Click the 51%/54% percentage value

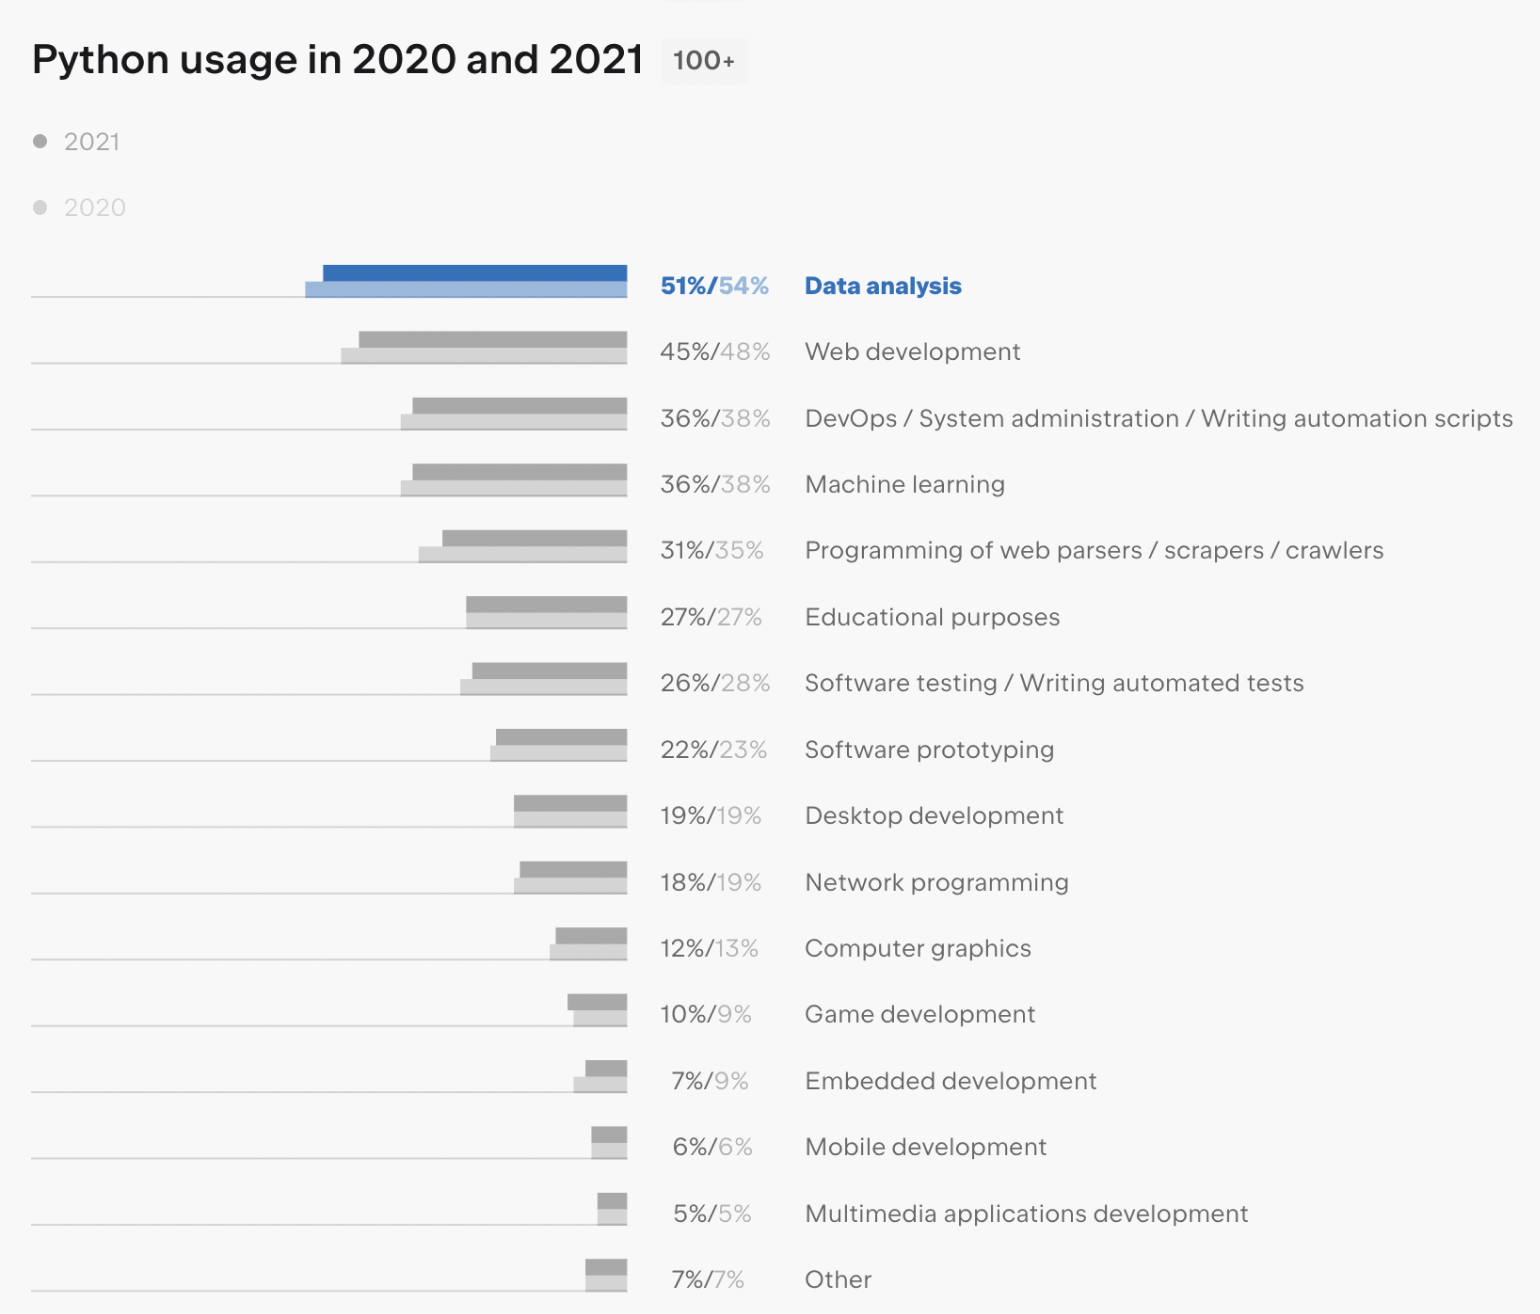pos(714,286)
